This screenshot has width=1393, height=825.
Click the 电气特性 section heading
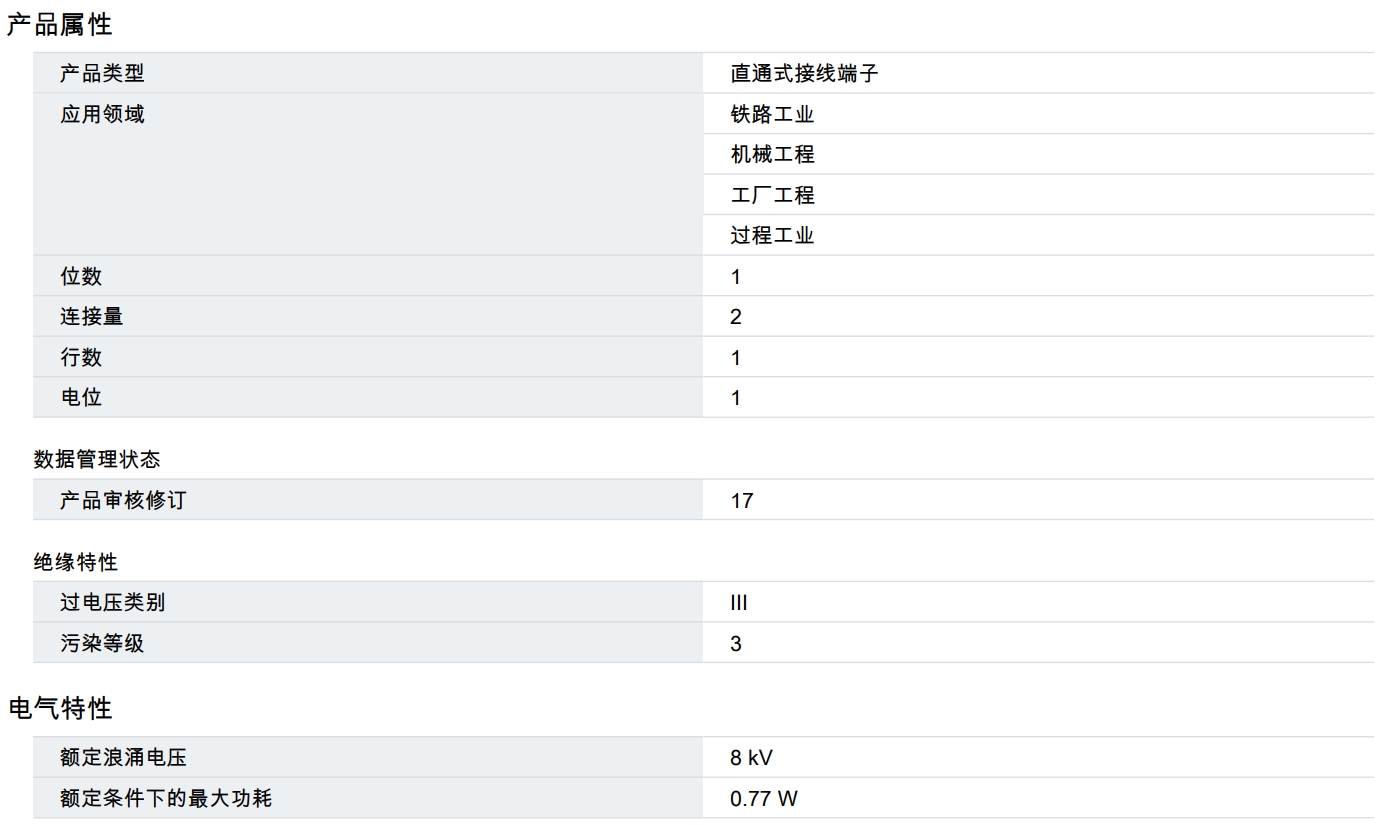tap(59, 708)
